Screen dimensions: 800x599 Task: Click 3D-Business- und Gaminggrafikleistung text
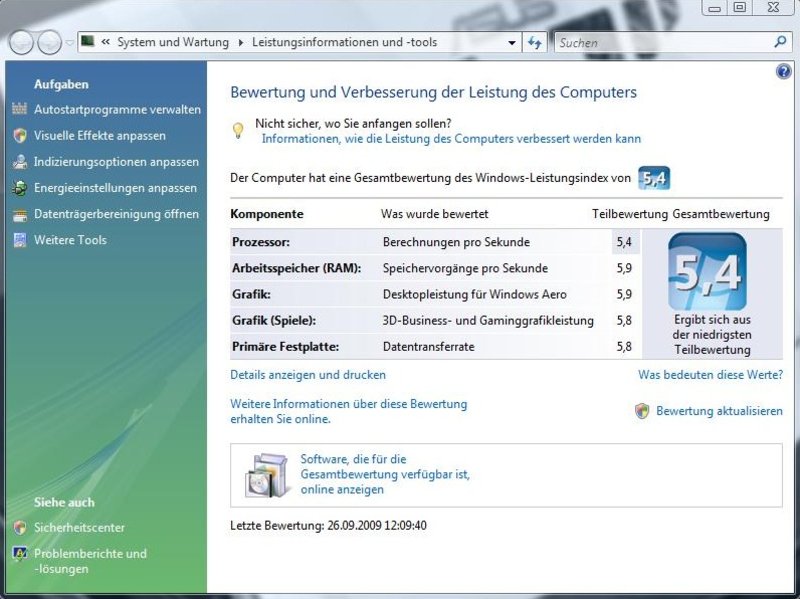pos(488,321)
